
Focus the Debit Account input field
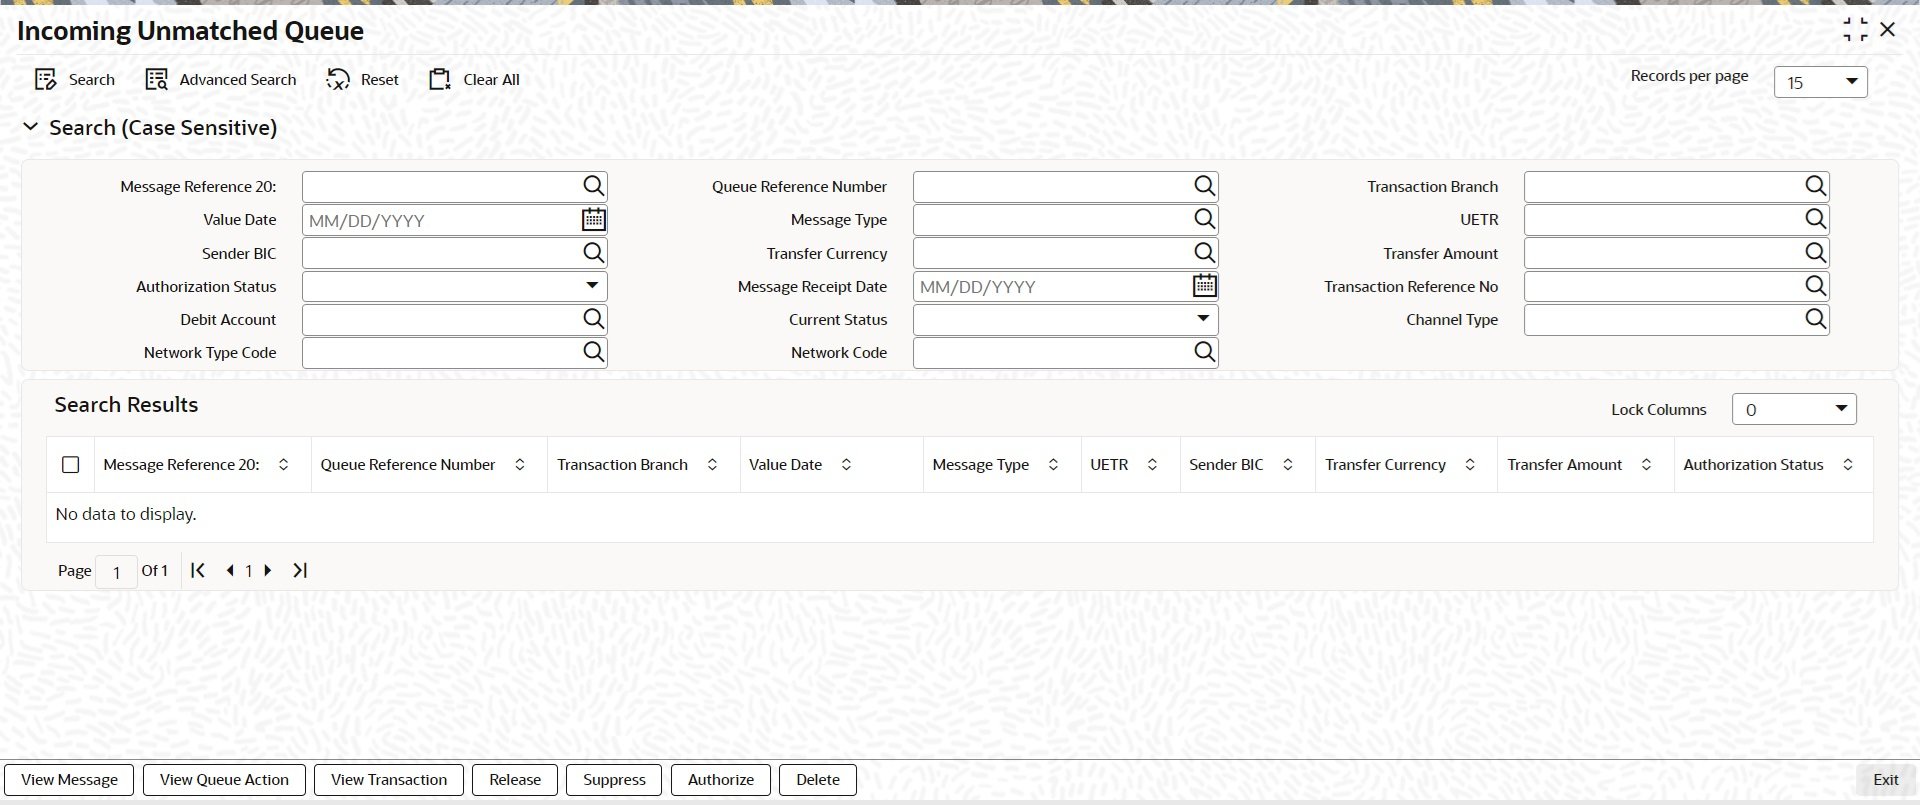click(x=441, y=319)
